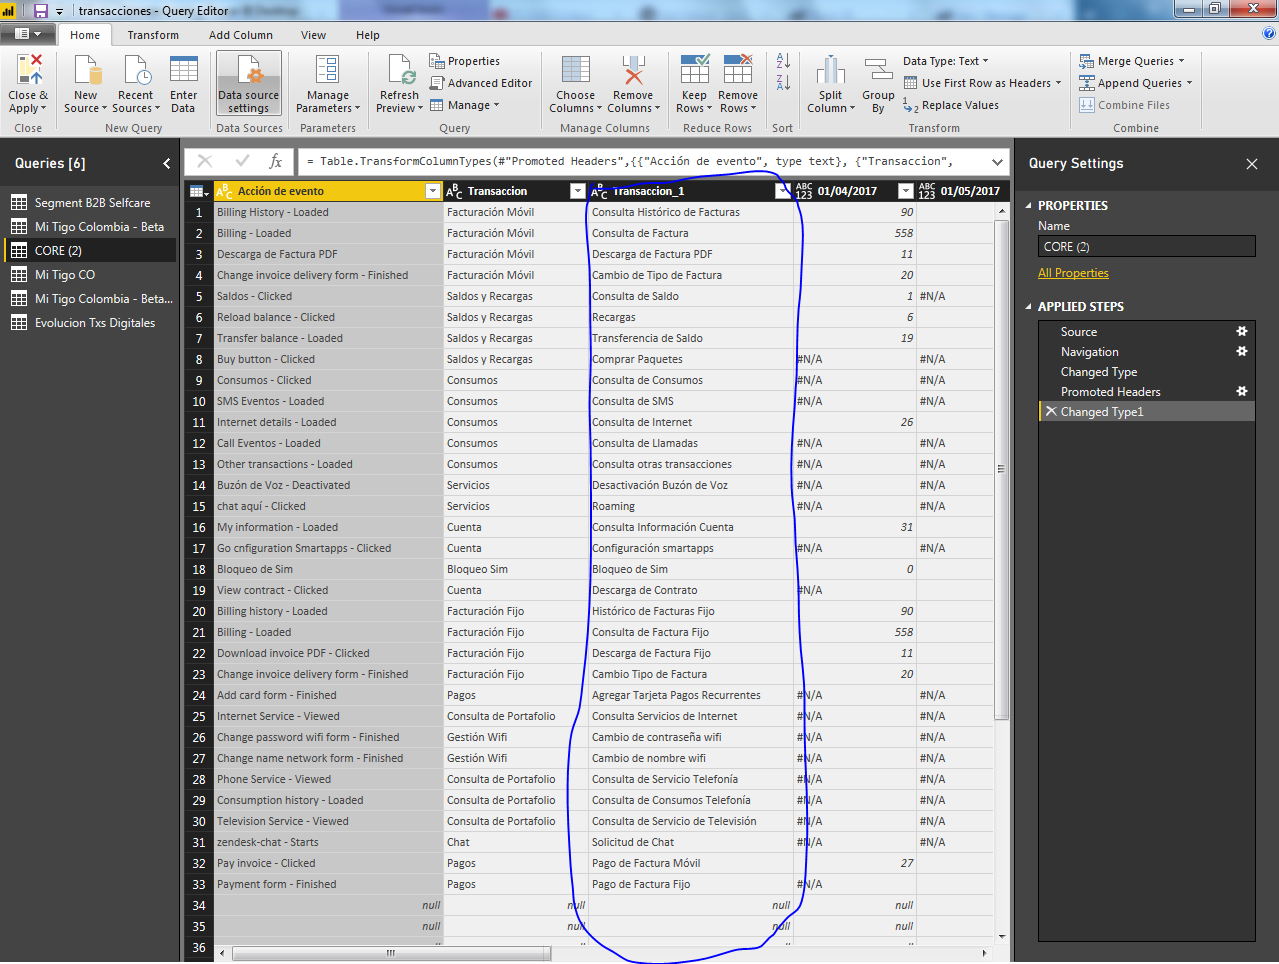Select the Mi Tigo CO query
Screen dimensions: 1279x964
(x=92, y=275)
